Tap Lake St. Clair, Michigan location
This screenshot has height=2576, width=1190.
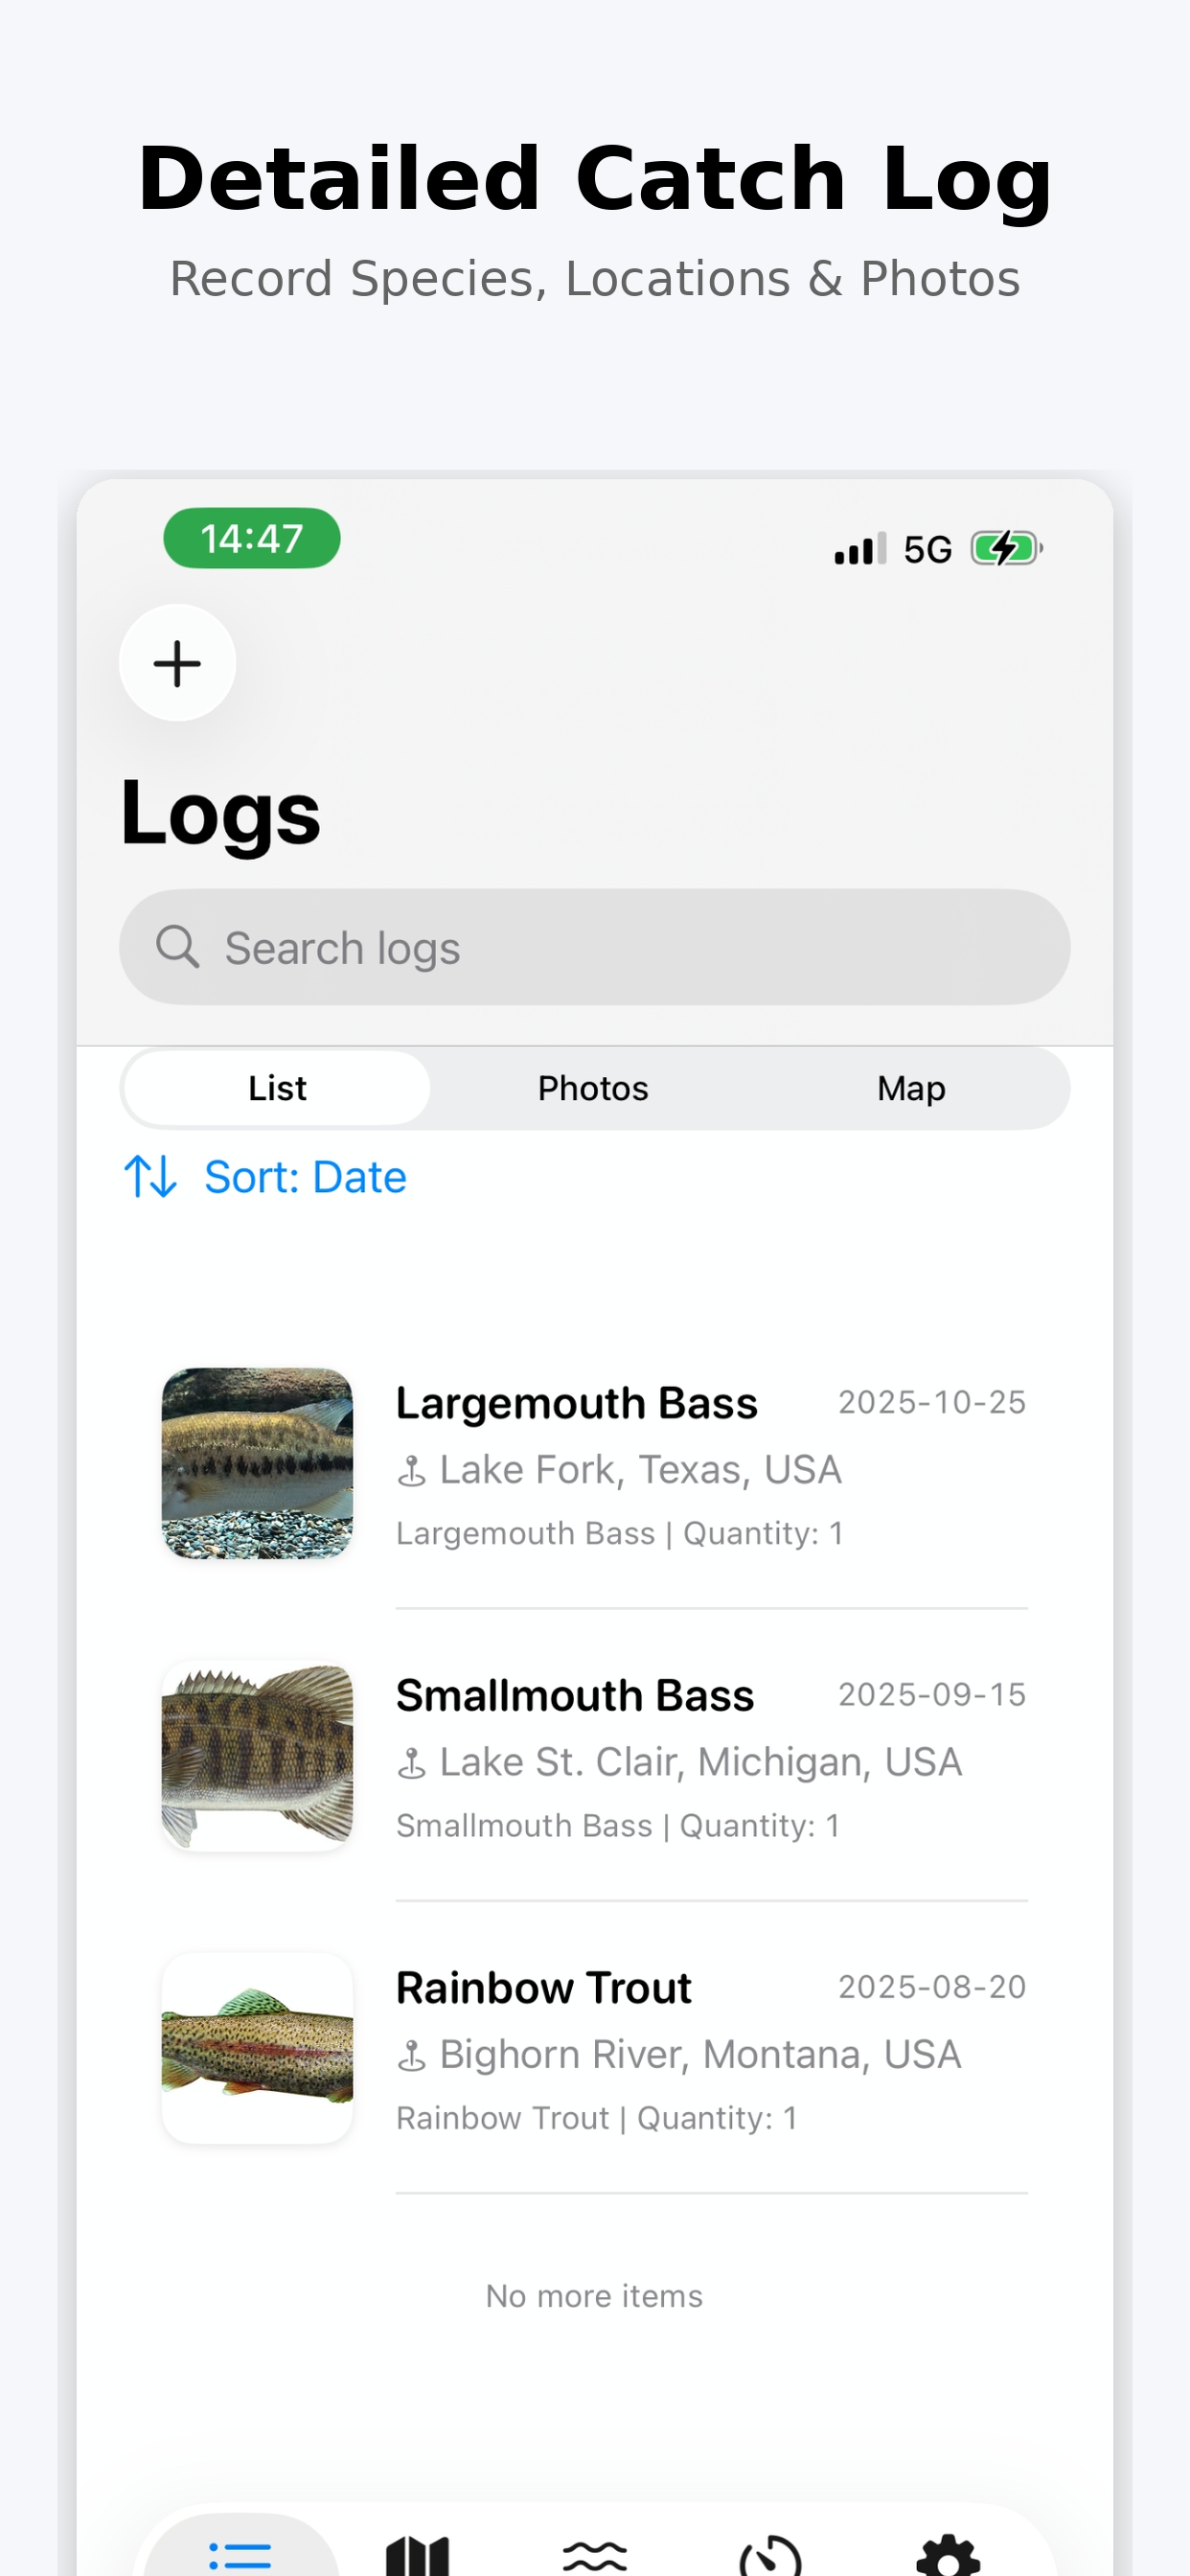pos(699,1762)
